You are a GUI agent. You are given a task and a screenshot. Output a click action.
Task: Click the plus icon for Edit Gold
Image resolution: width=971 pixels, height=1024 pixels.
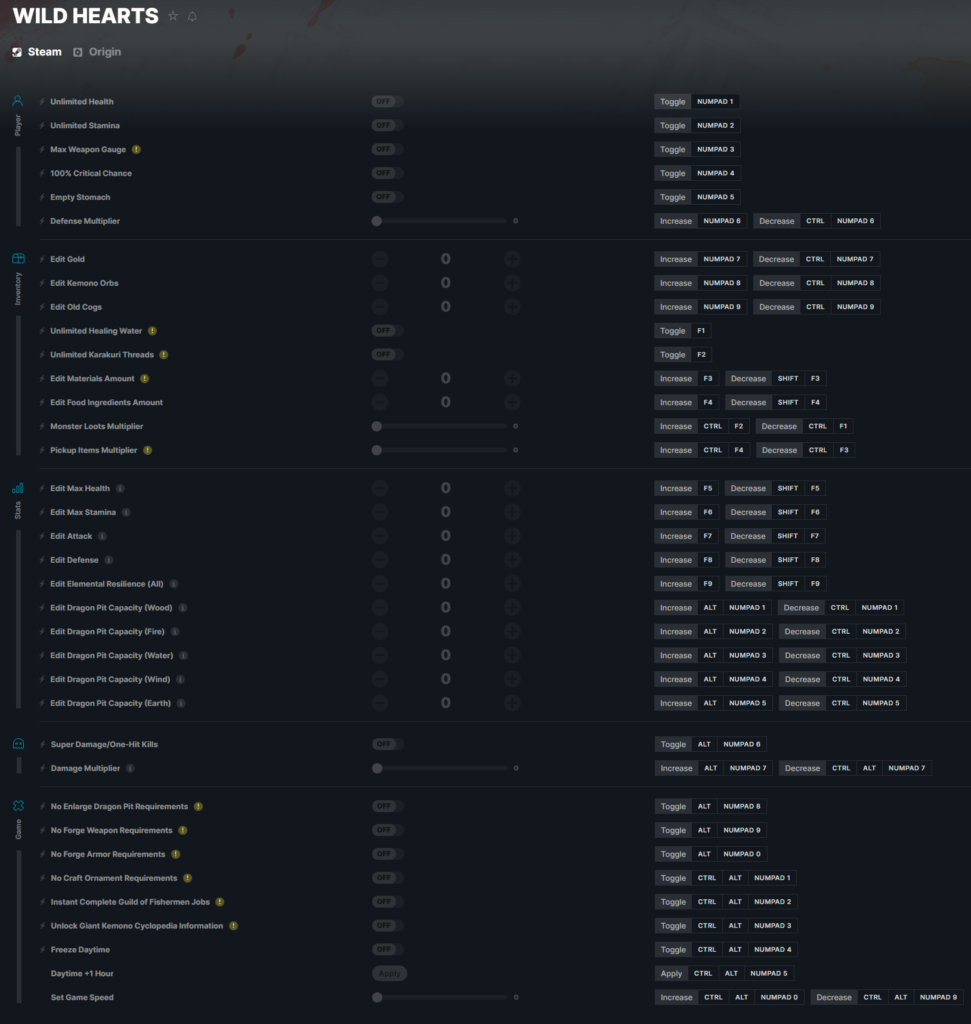pos(512,259)
